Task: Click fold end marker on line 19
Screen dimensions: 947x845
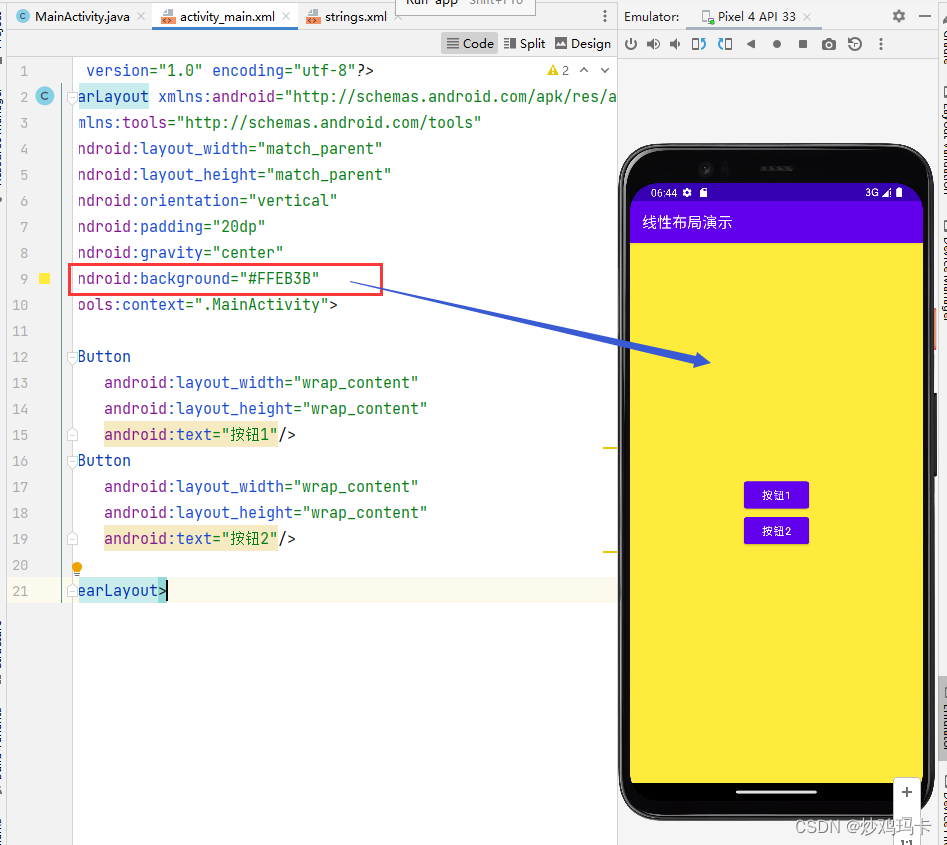Action: (x=72, y=539)
